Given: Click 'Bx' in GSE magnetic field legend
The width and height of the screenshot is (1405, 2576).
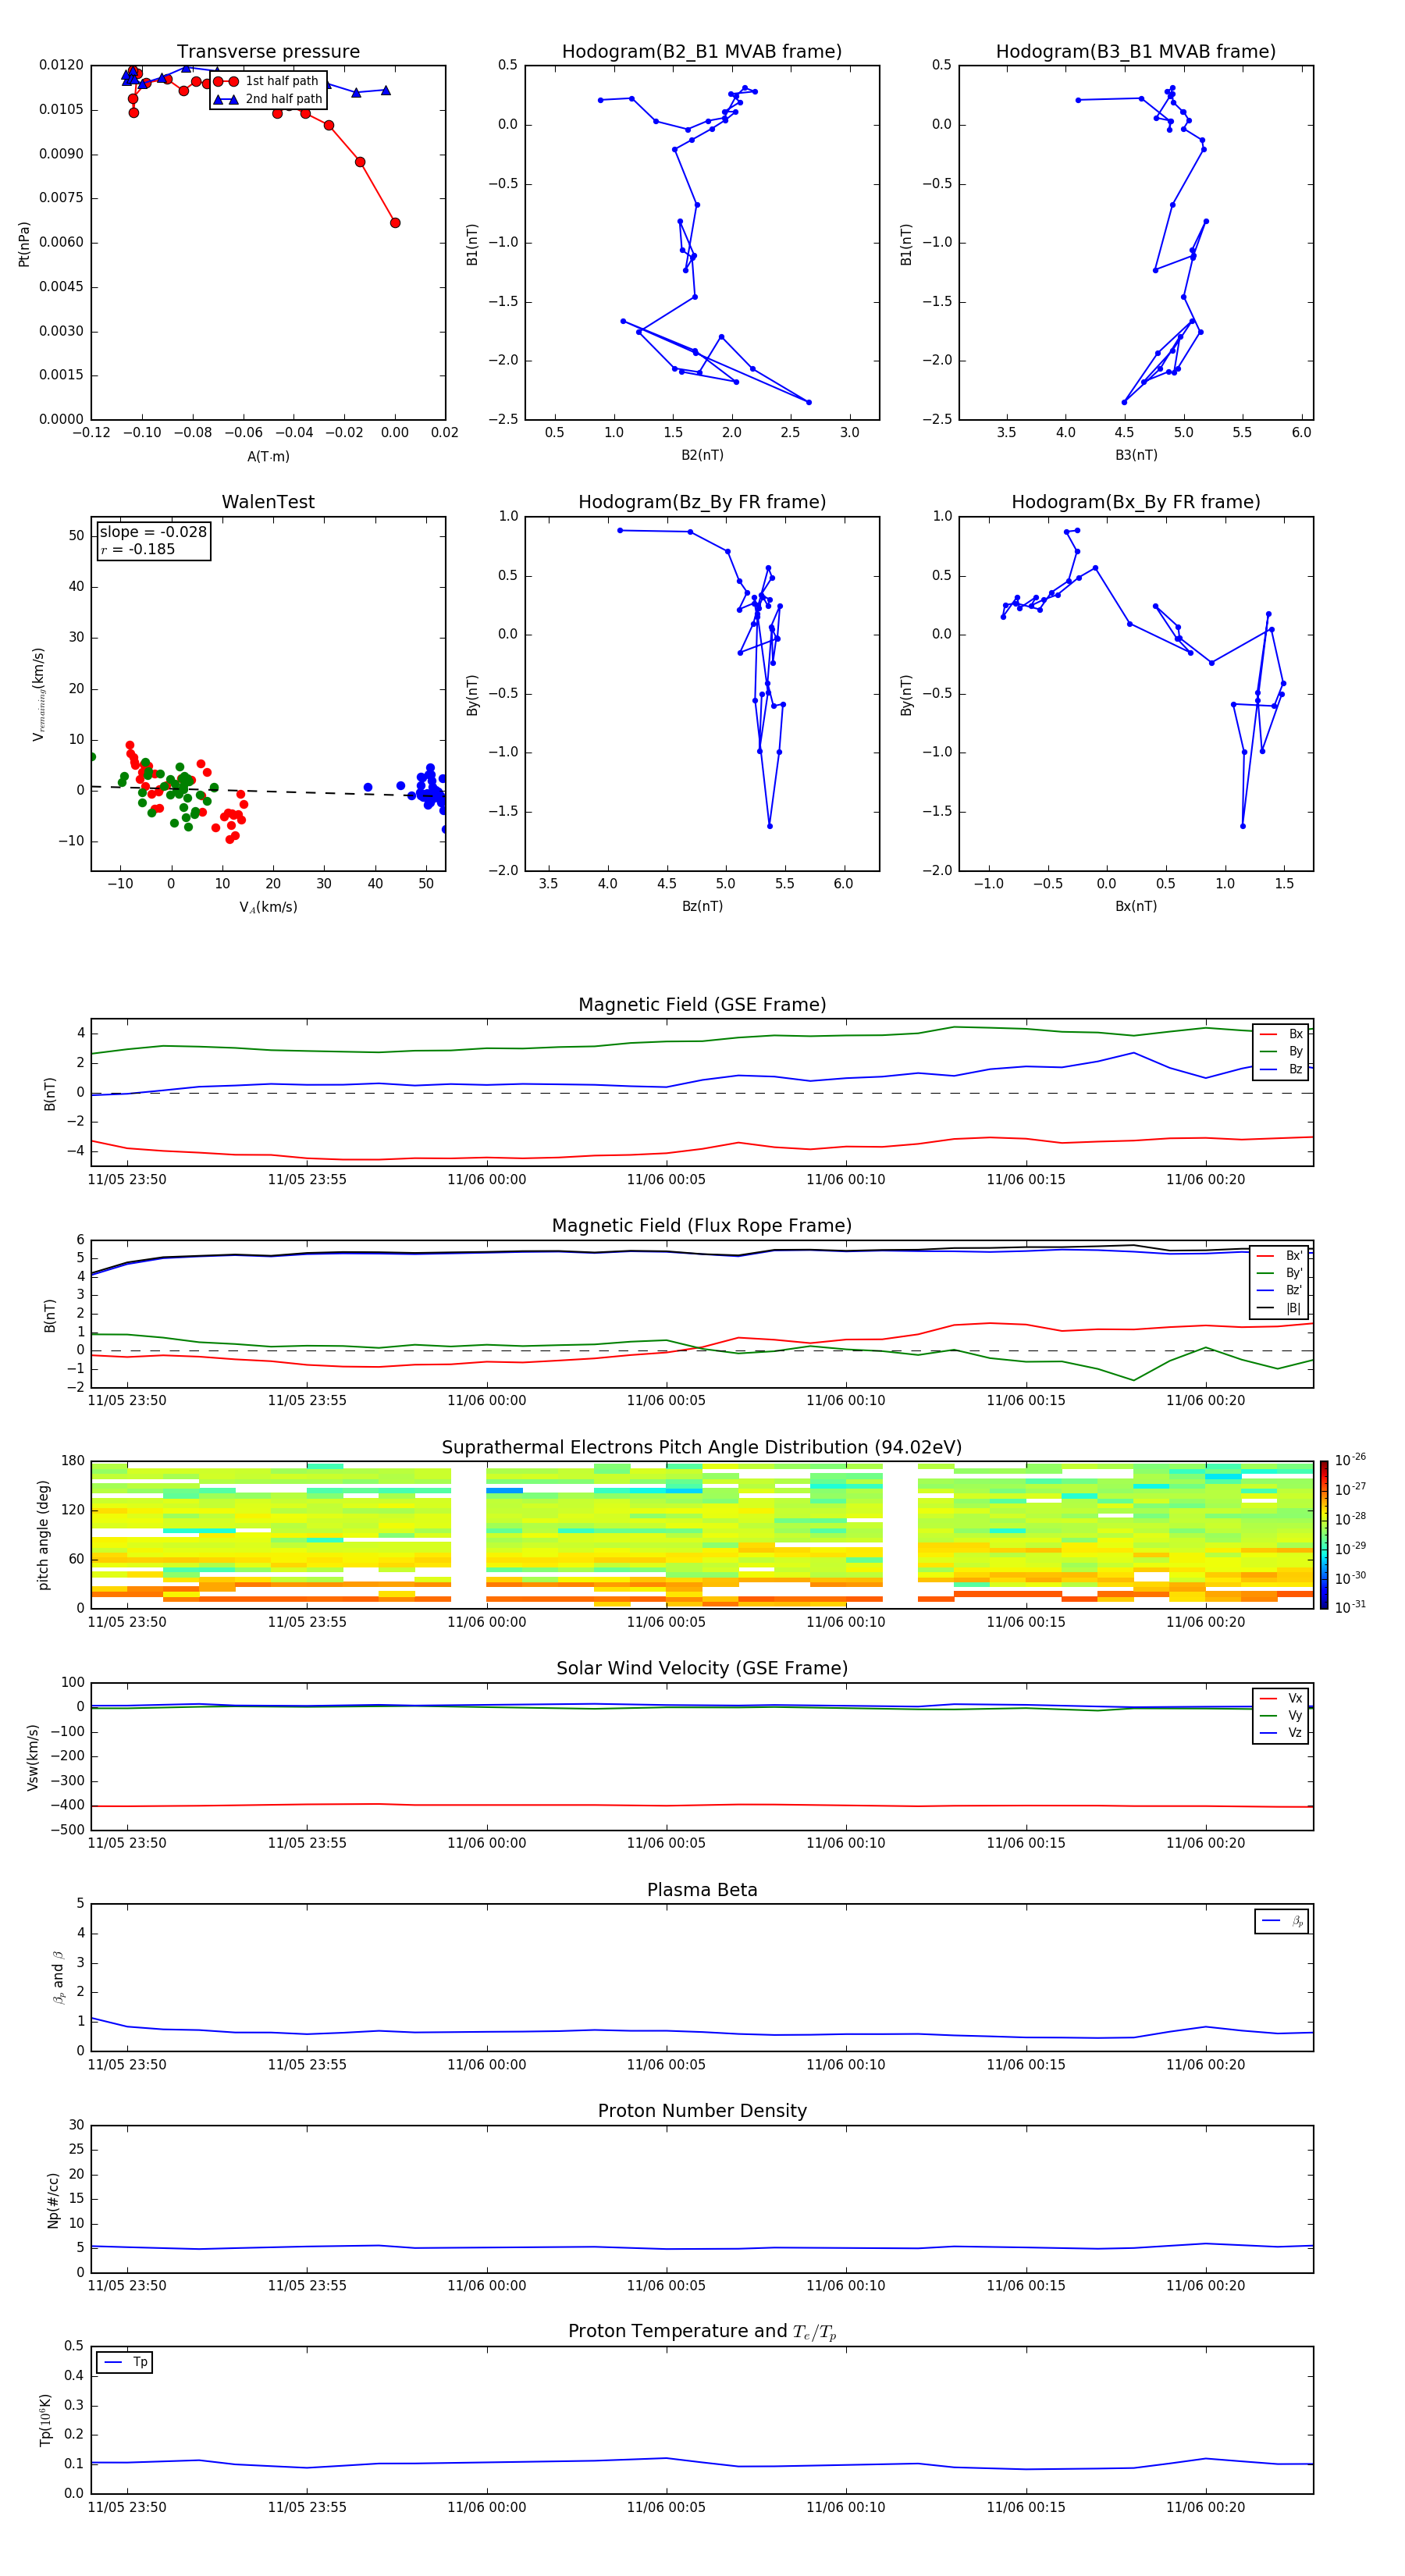Looking at the screenshot, I should tap(1281, 1034).
